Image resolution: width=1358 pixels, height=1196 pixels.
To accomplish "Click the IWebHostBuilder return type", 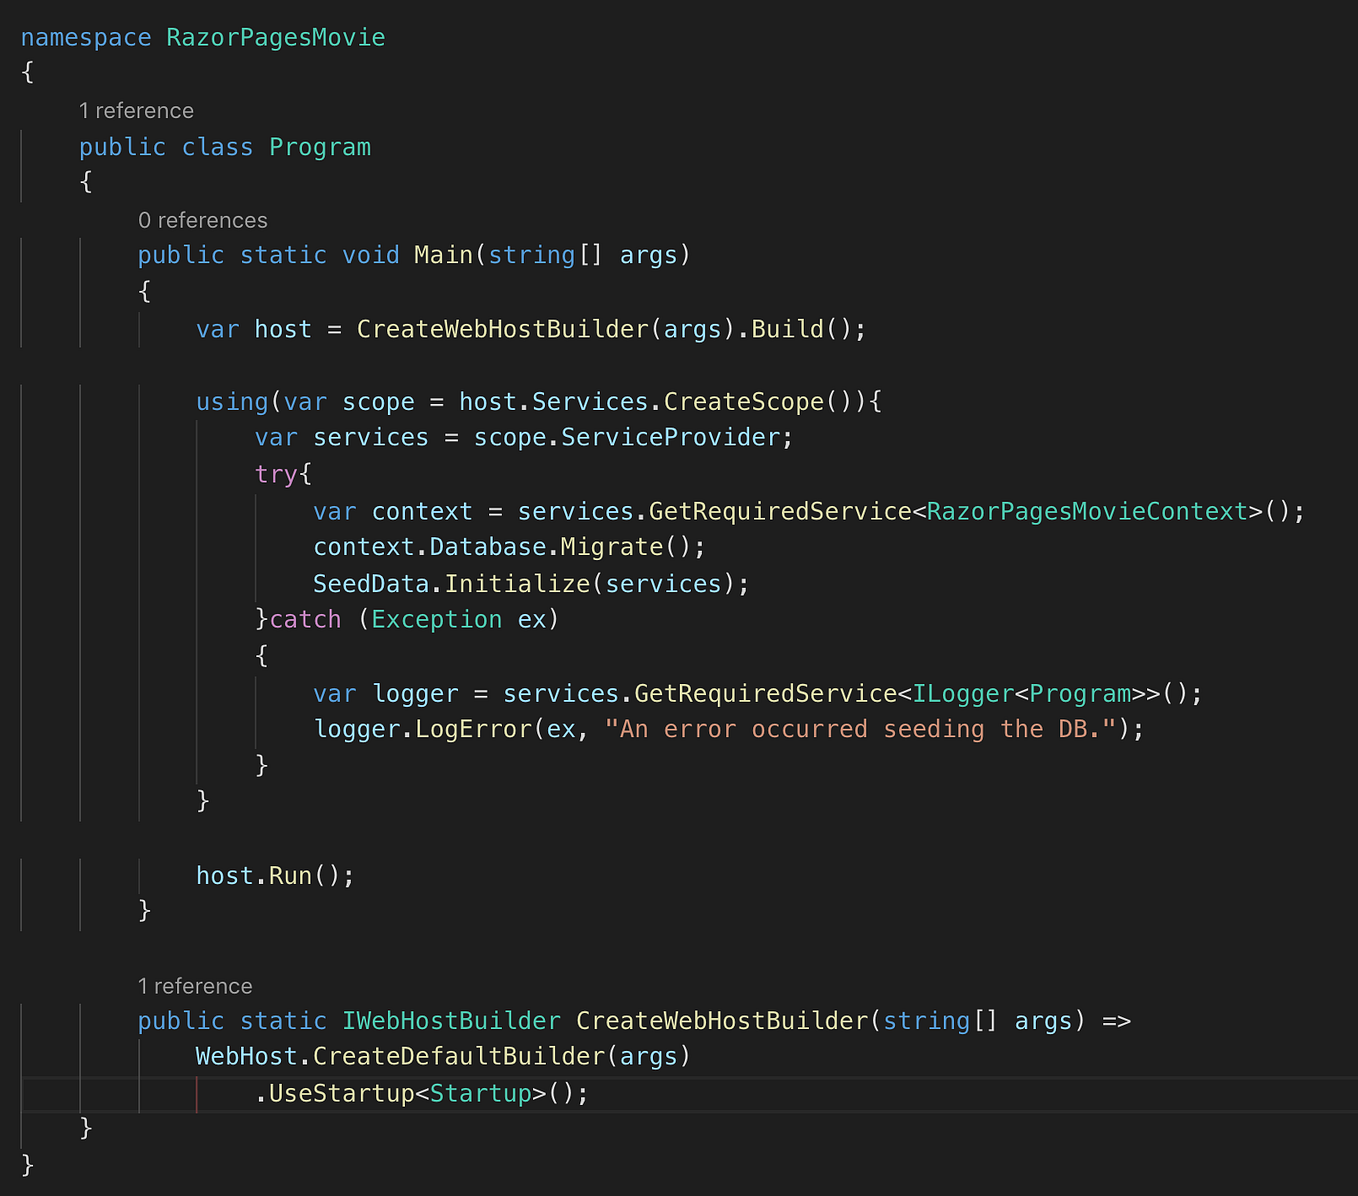I will (x=451, y=1020).
